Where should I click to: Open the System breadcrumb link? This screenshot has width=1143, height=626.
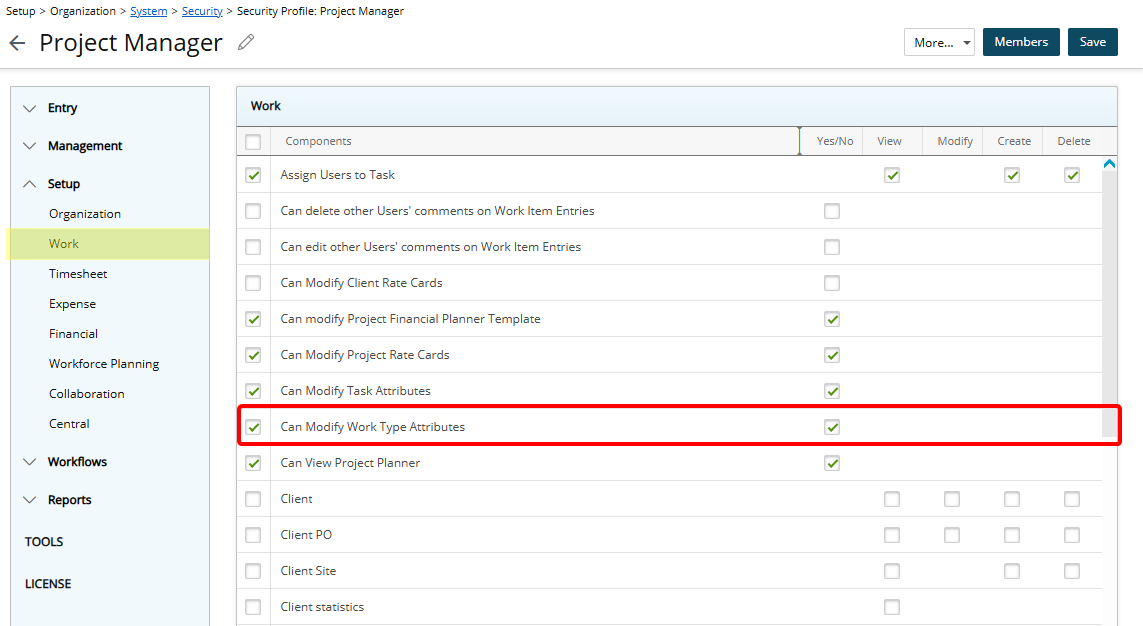148,10
